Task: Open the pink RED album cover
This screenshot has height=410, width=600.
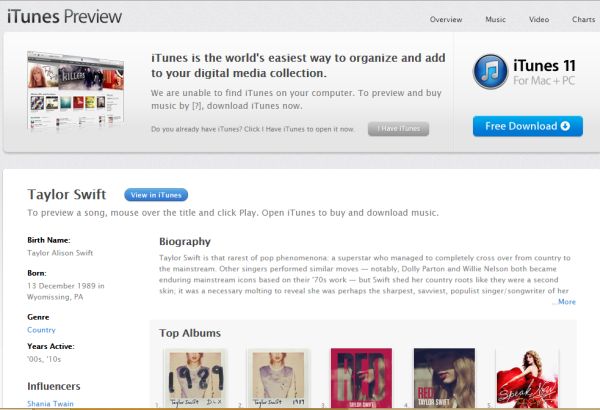Action: (362, 378)
